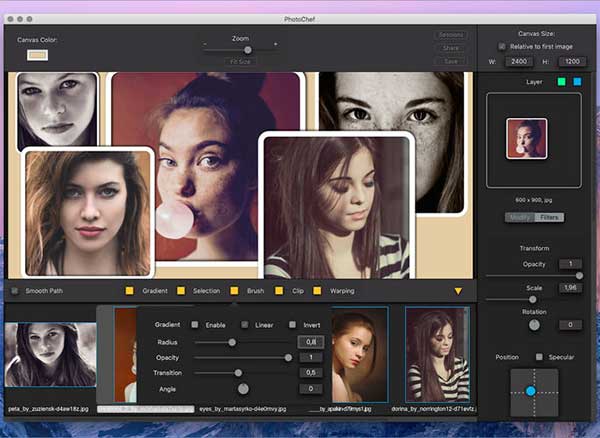Toggle the Smooth Path checkbox
The width and height of the screenshot is (600, 438).
coord(15,291)
